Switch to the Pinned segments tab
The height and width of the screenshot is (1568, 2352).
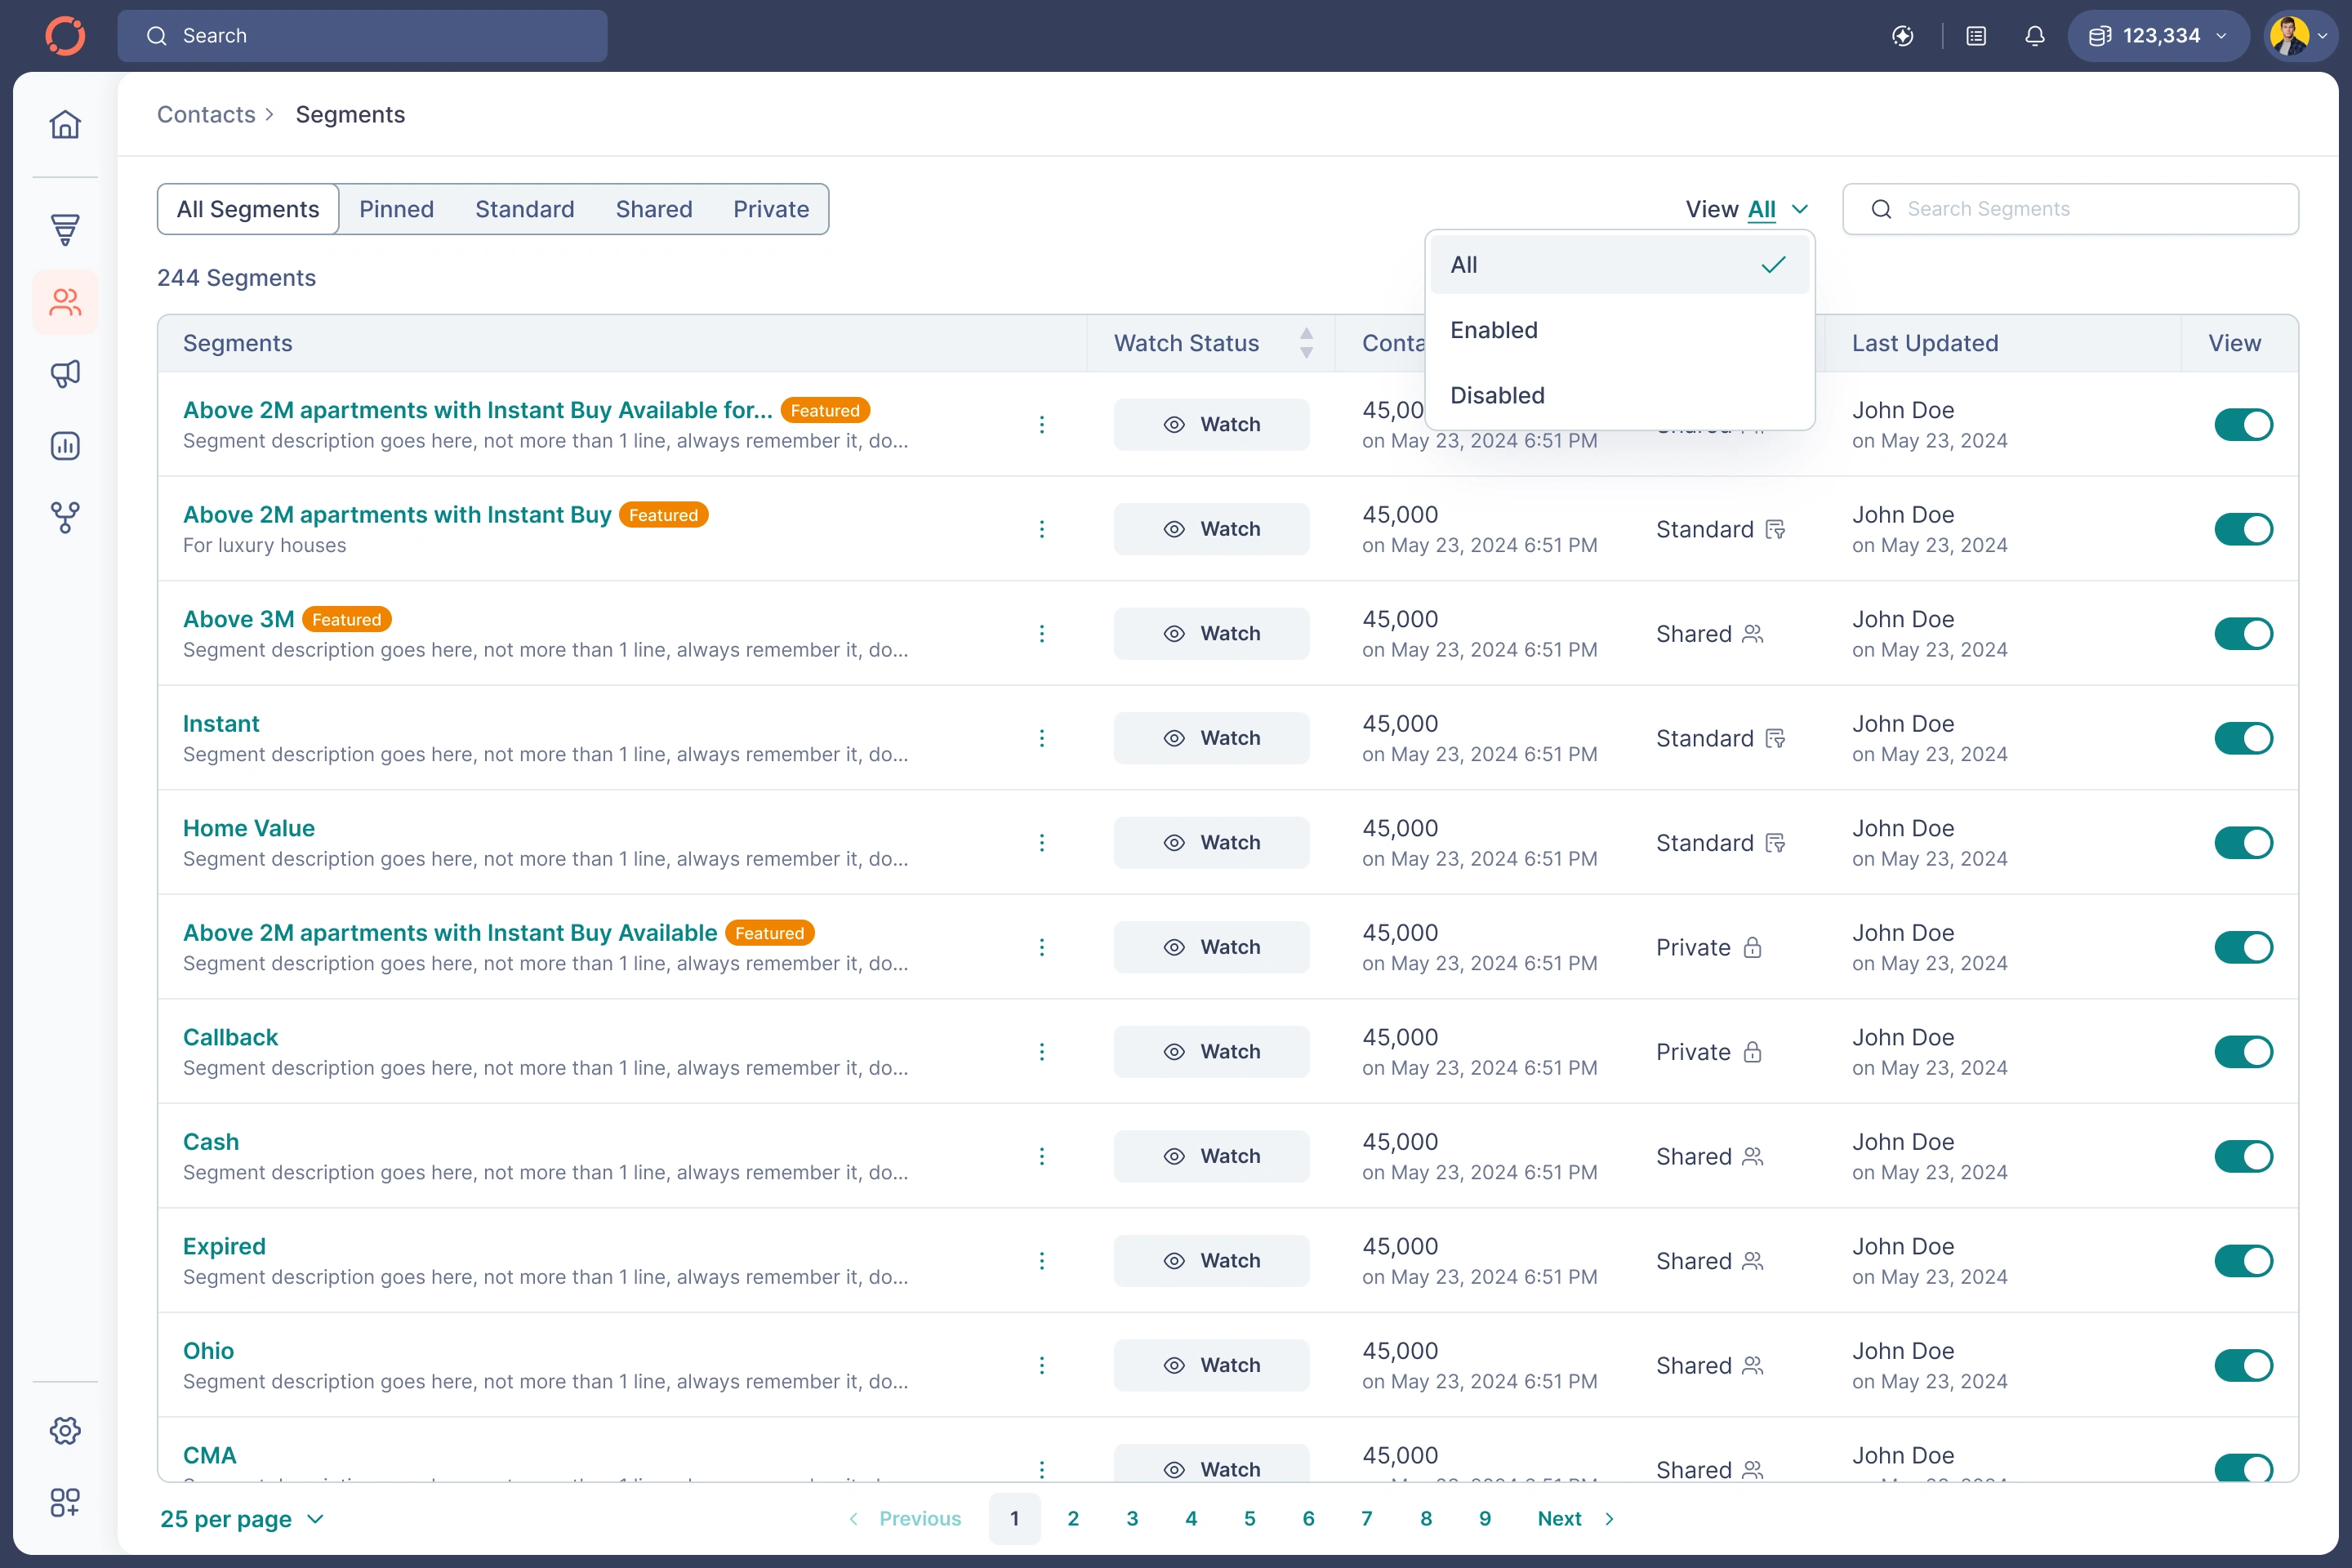coord(396,209)
